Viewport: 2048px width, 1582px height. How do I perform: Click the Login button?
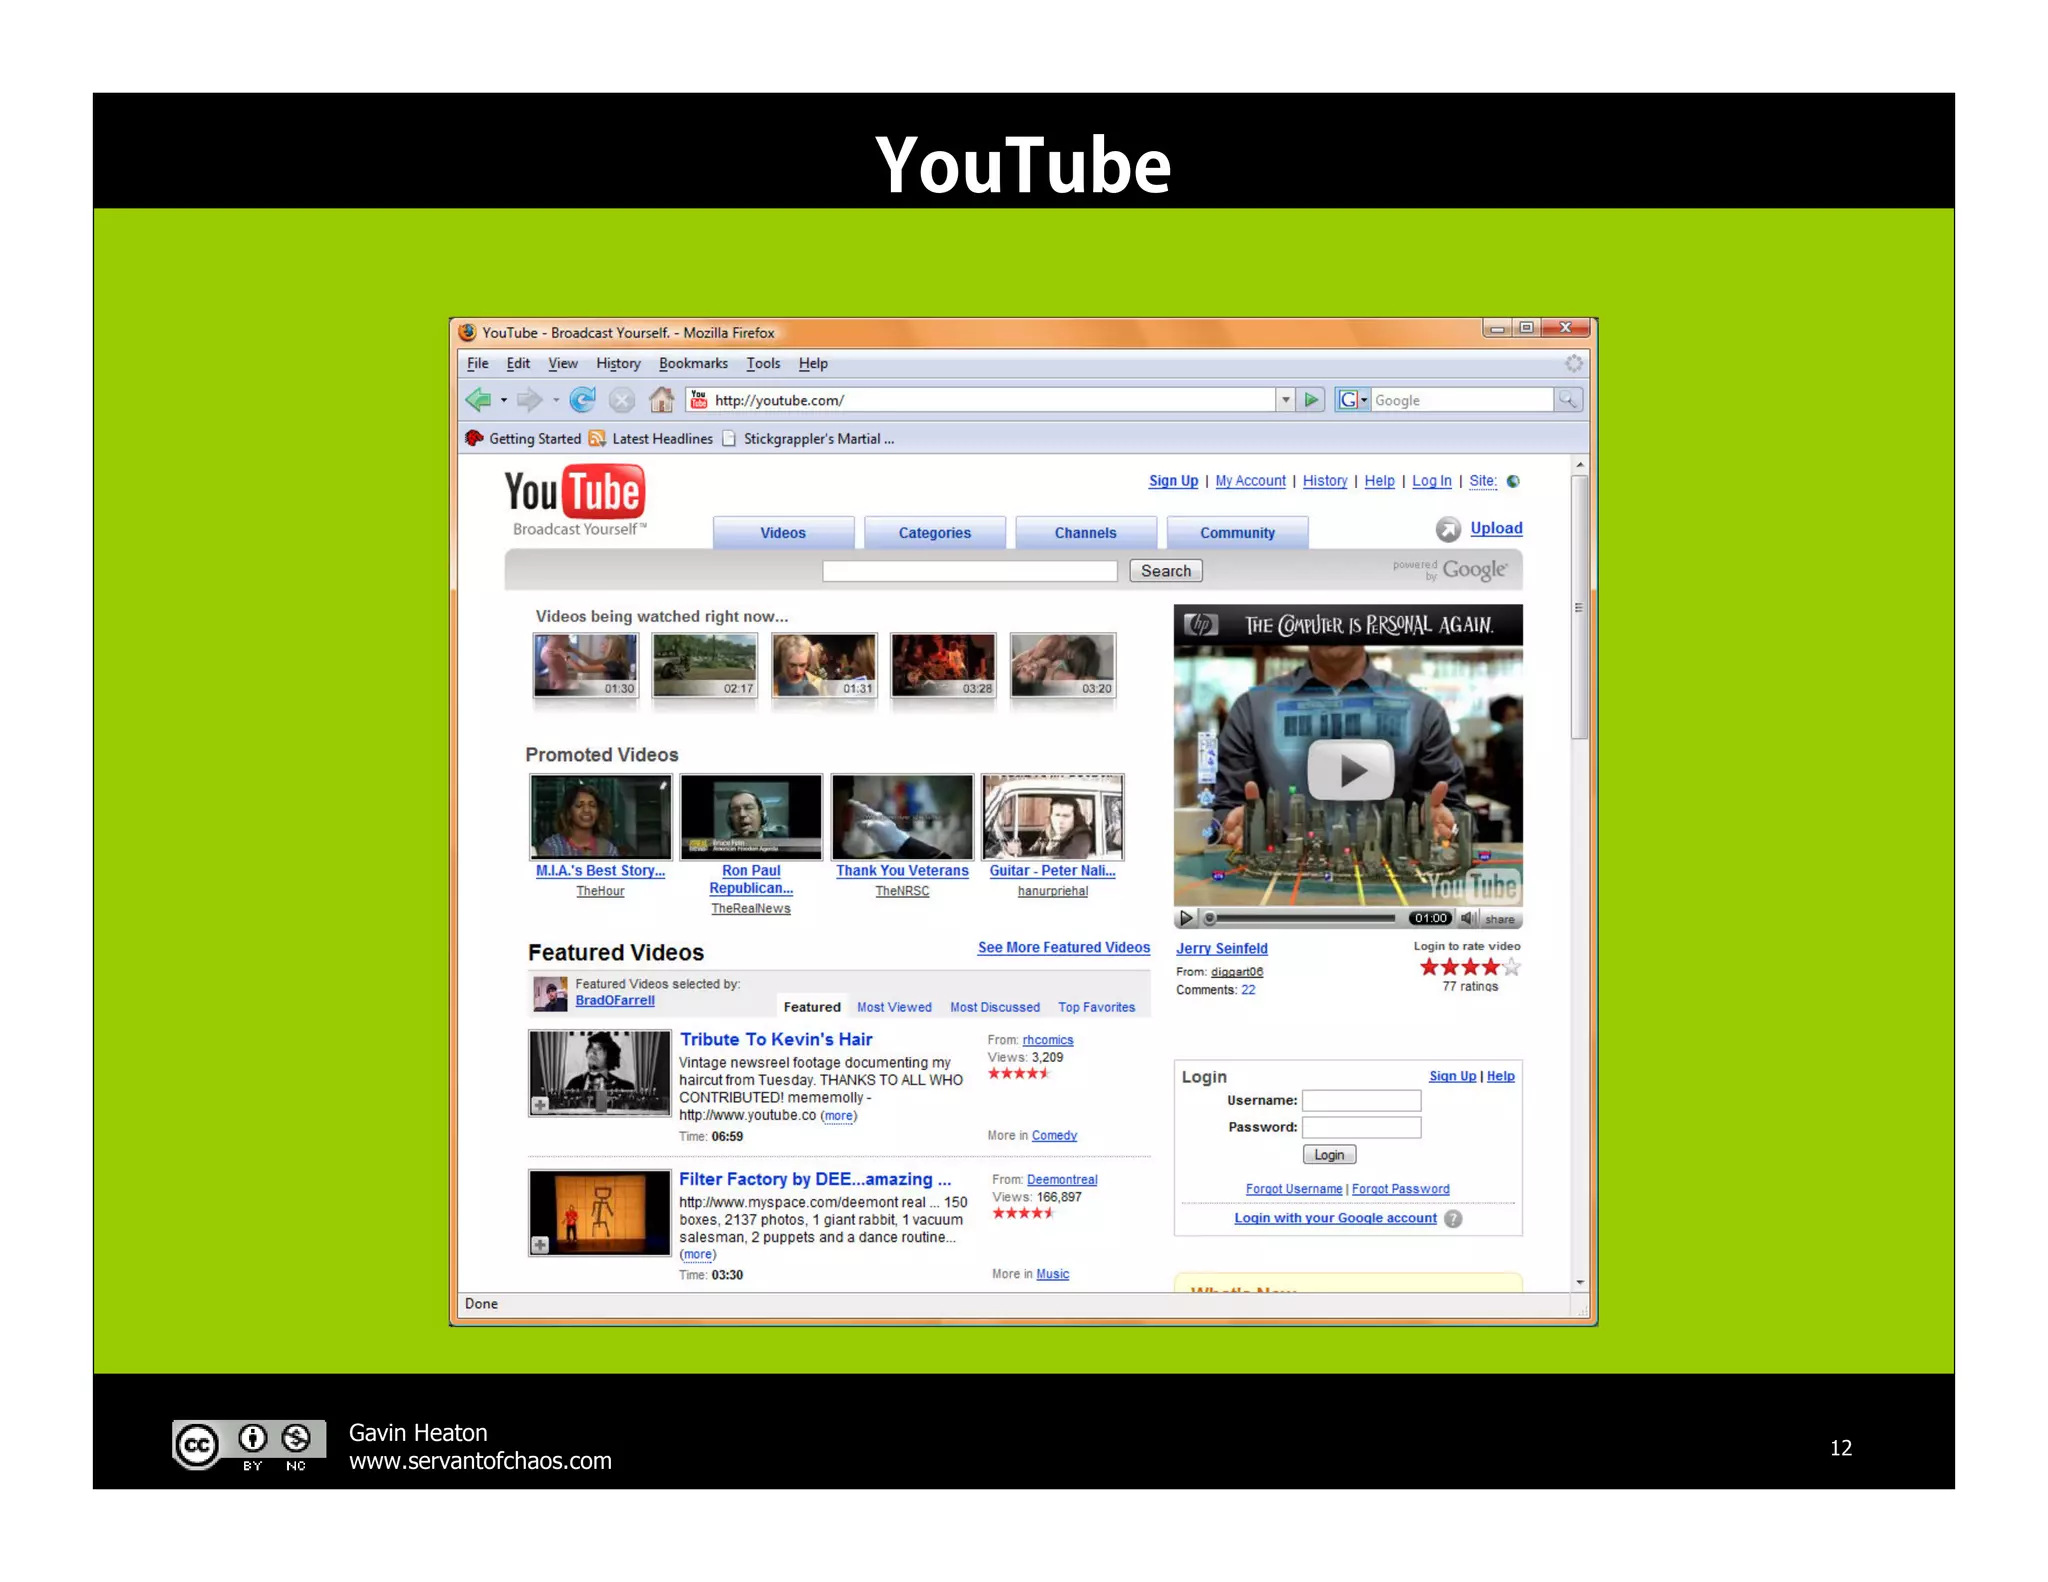pos(1329,1155)
